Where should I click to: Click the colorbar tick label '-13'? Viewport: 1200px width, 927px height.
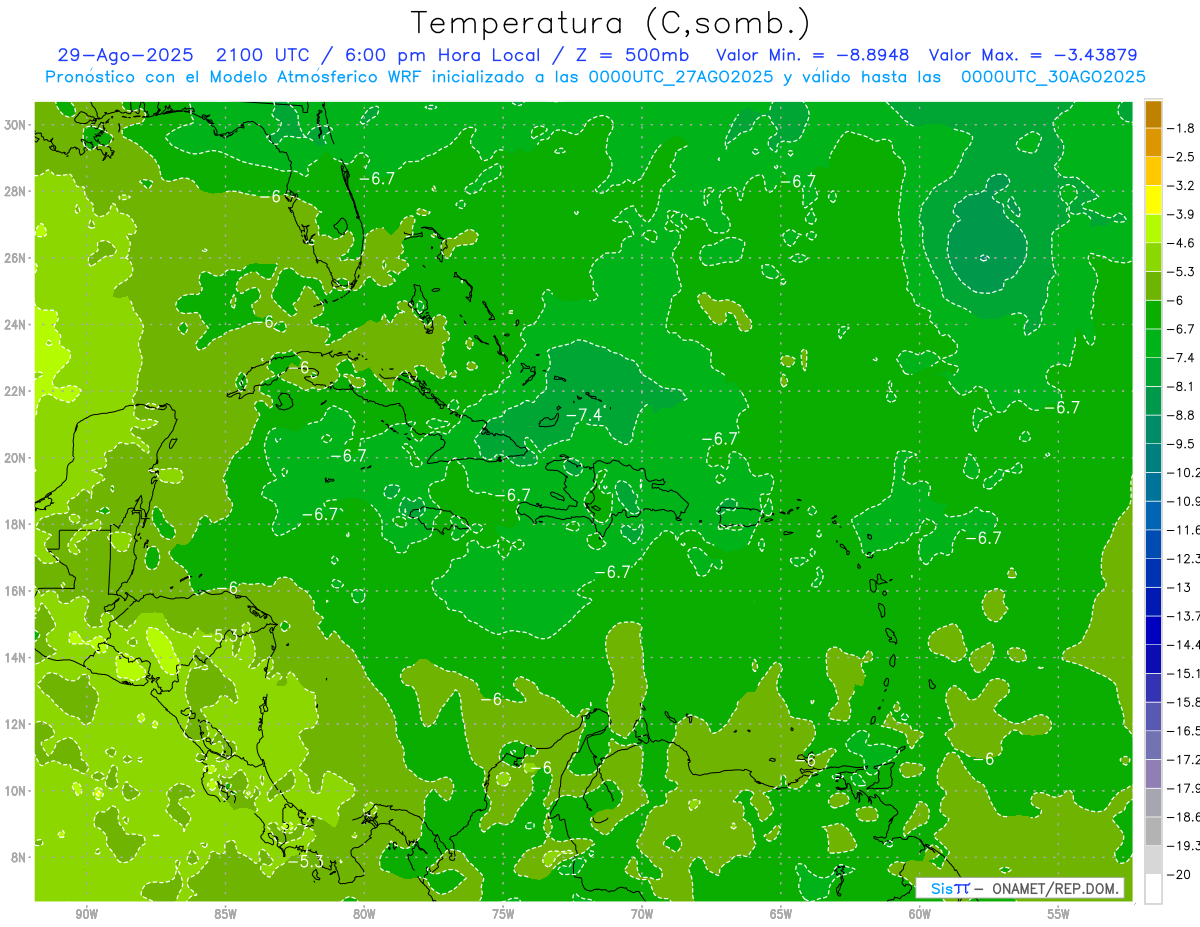point(1178,587)
